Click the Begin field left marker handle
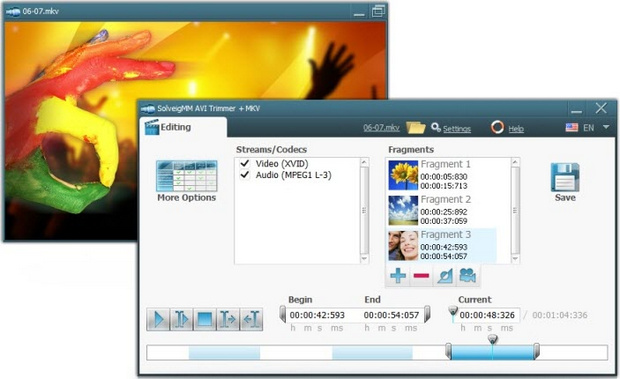This screenshot has height=379, width=620. 283,314
